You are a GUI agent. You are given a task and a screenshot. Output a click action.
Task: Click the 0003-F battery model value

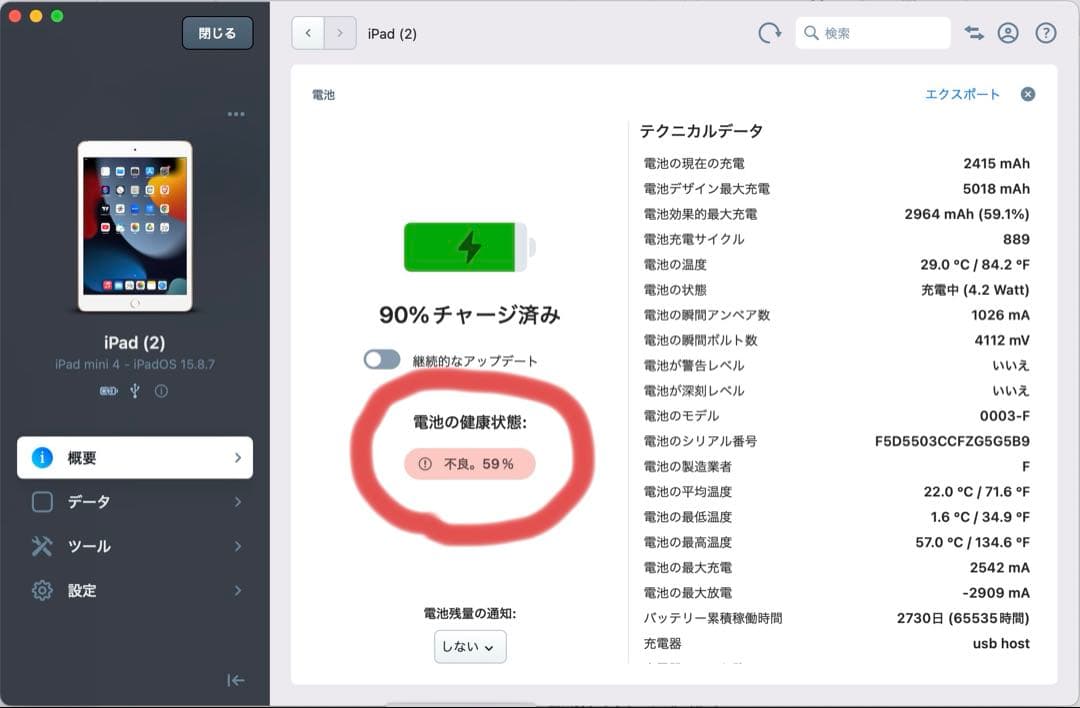click(1004, 416)
